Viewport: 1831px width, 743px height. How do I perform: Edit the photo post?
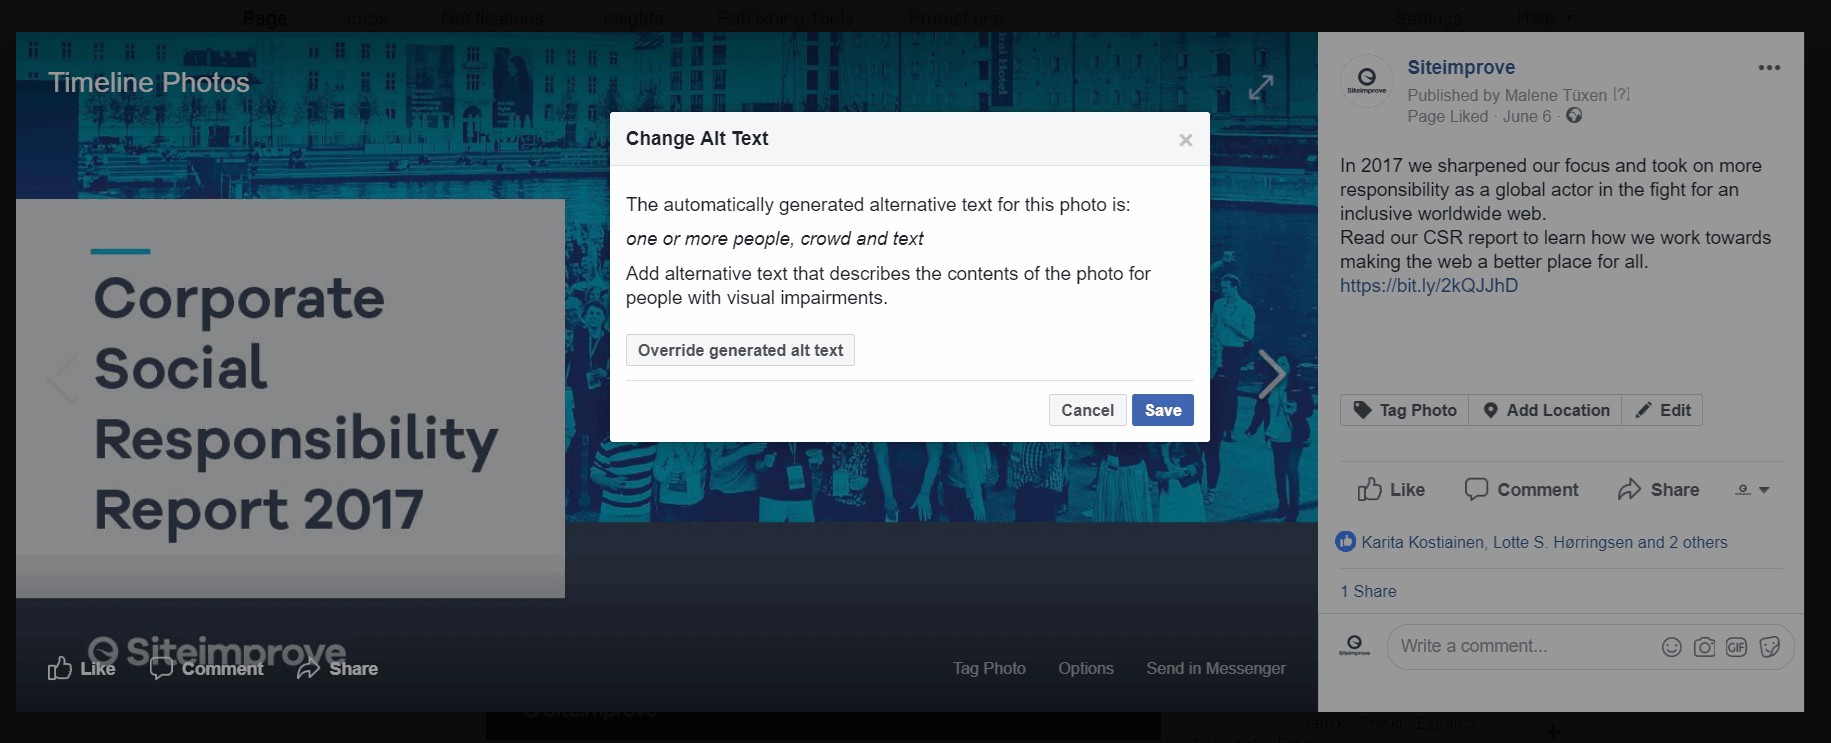[x=1662, y=410]
